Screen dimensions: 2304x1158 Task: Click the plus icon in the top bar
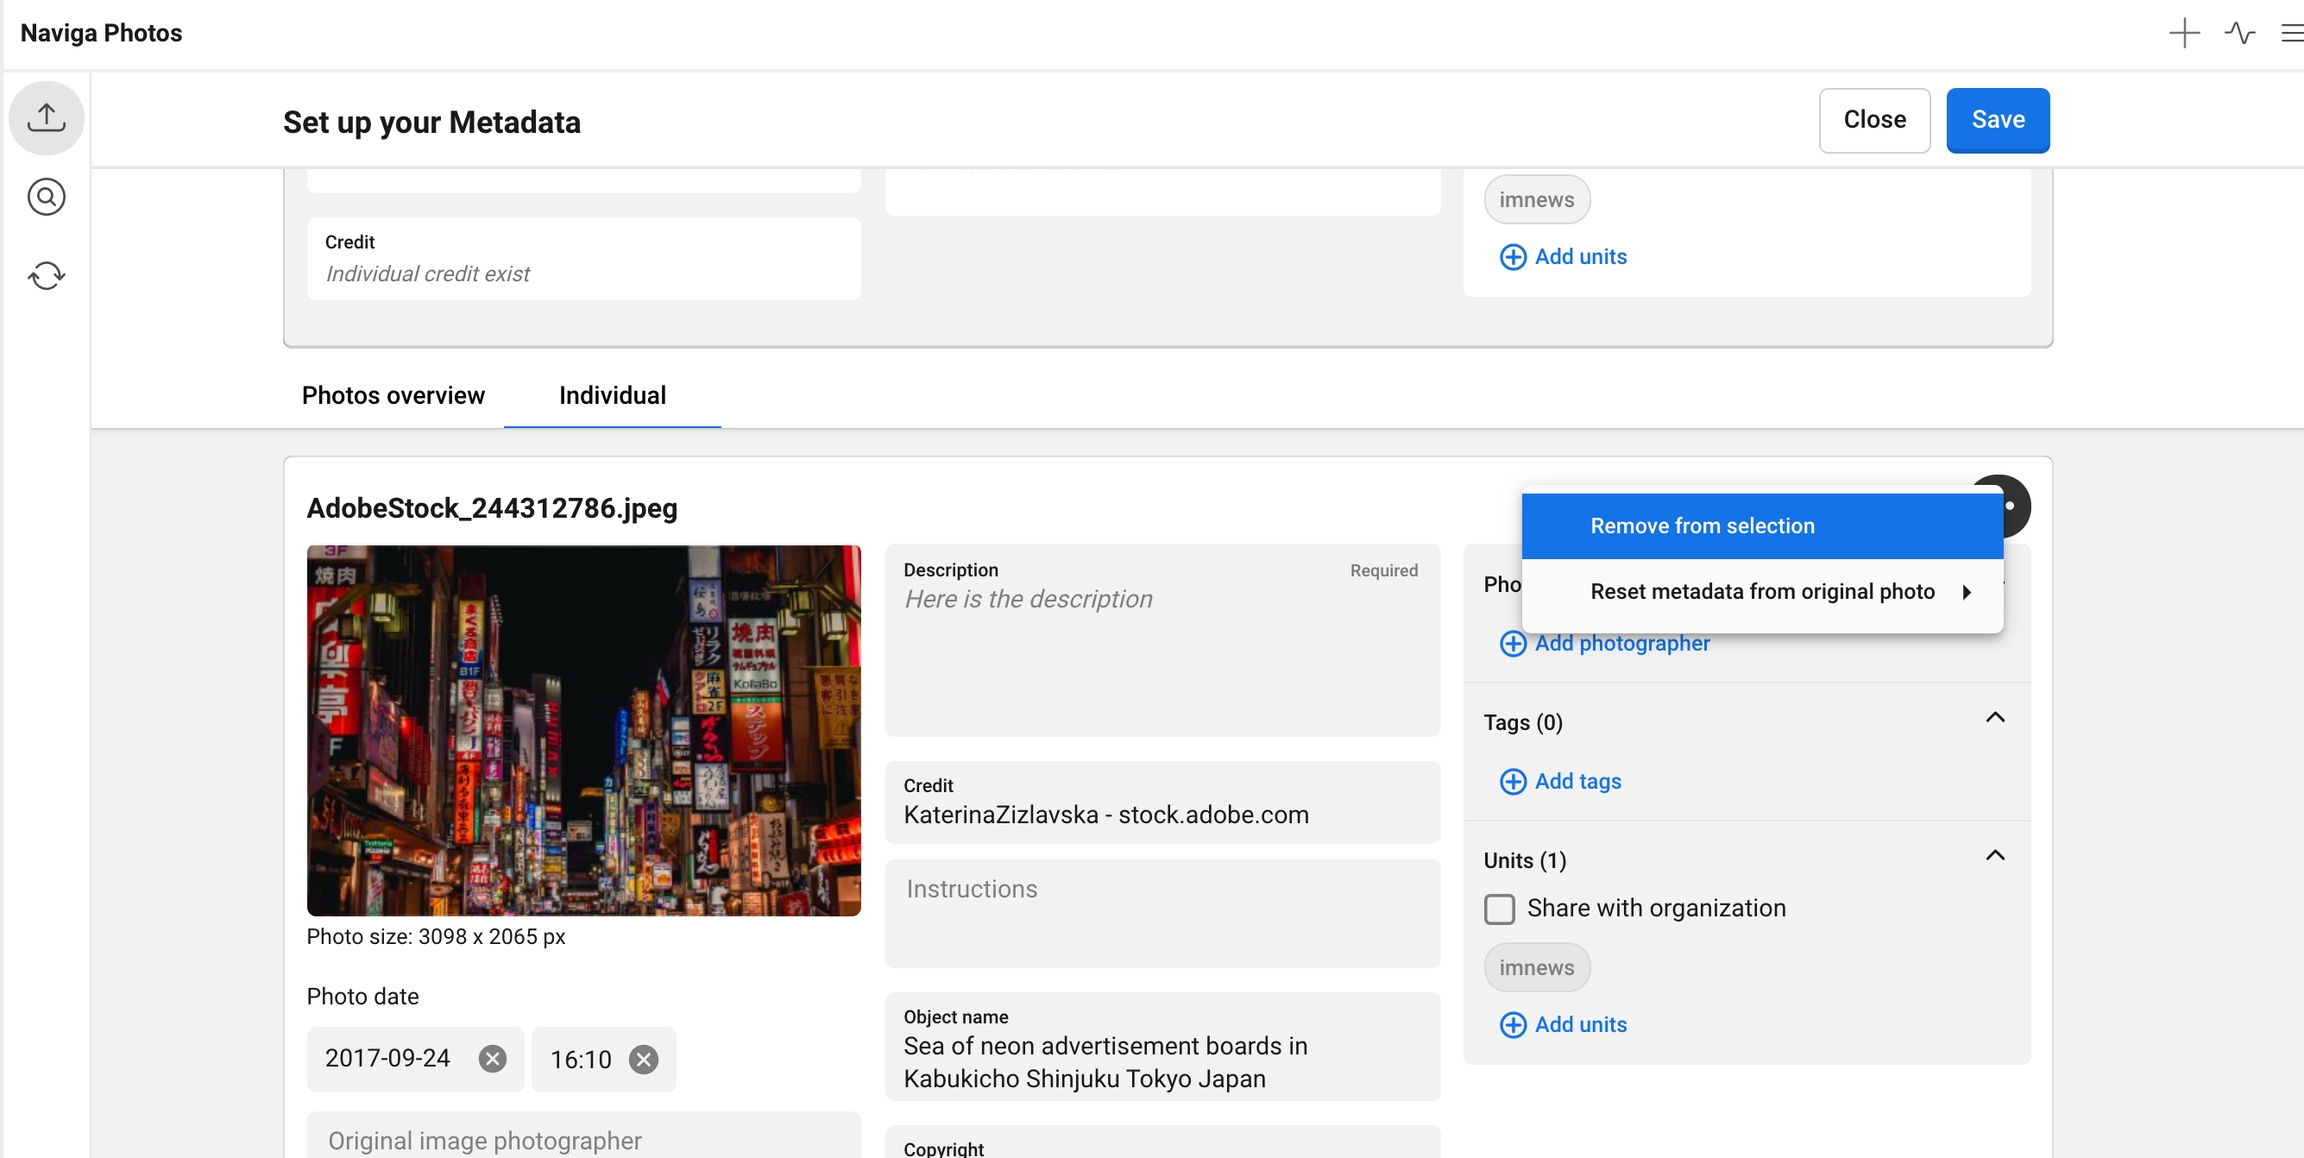[x=2184, y=33]
